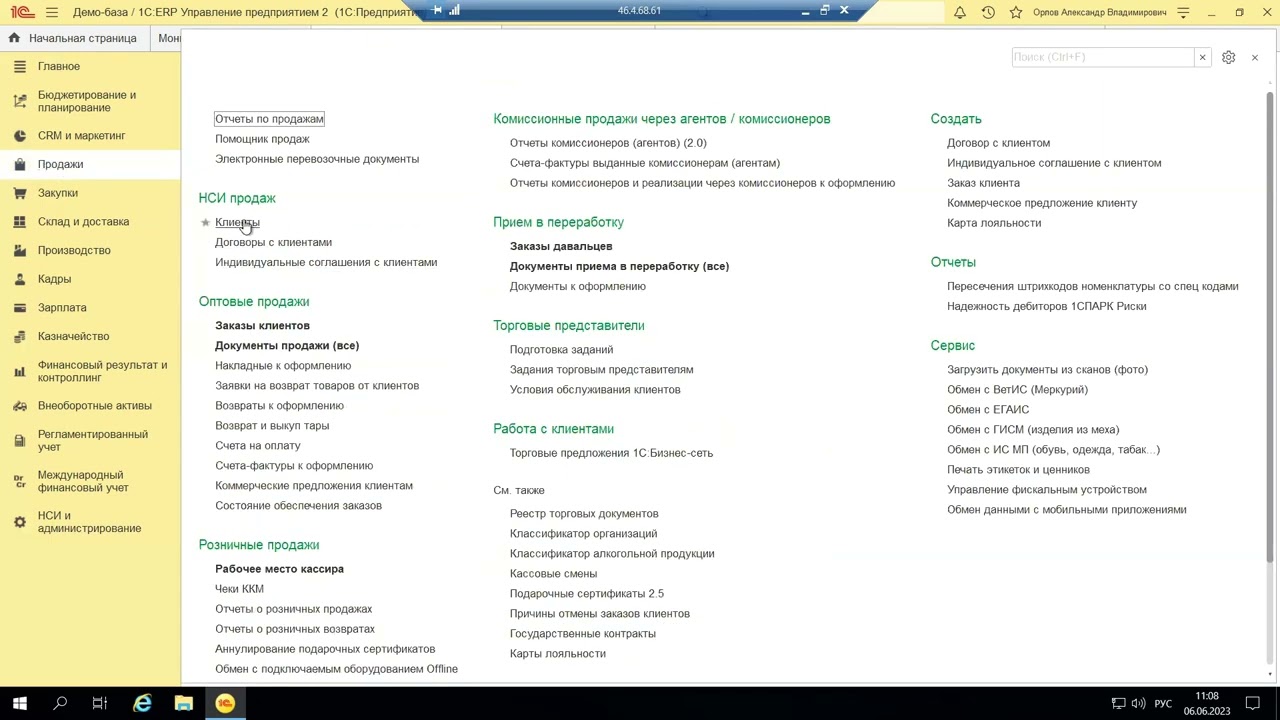Screen dimensions: 1280x720
Task: Open the Windows action center icon
Action: (x=1252, y=703)
